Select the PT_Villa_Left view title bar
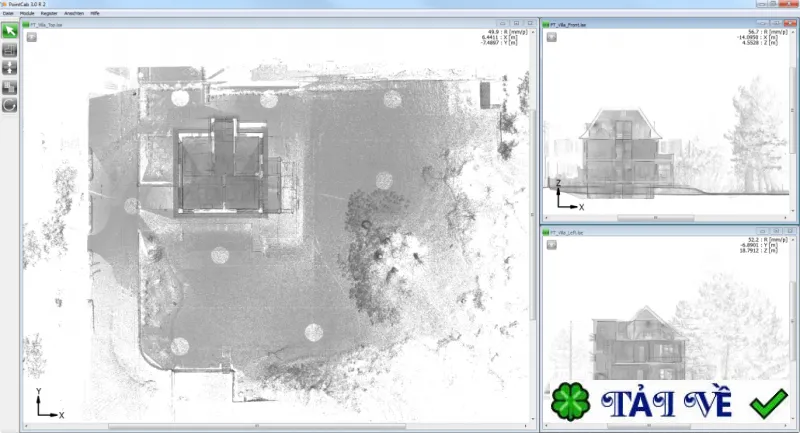The image size is (800, 433). (x=669, y=232)
